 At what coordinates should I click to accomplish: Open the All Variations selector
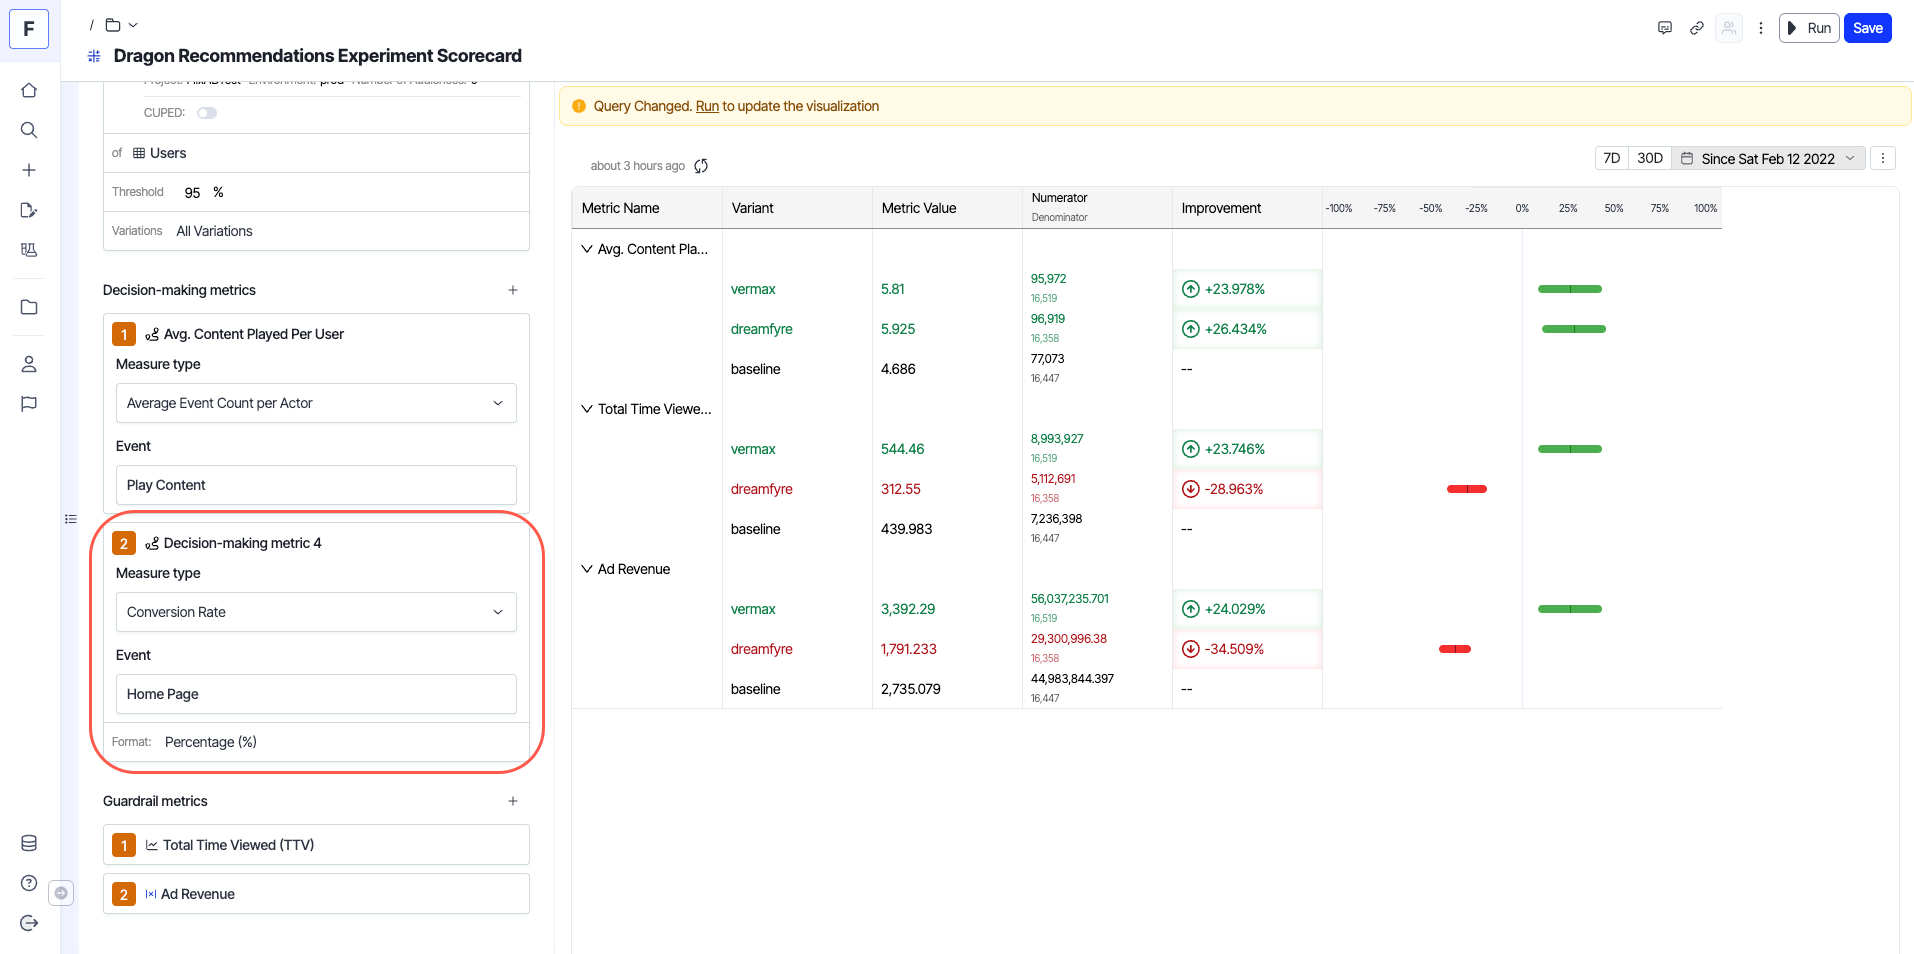[215, 231]
